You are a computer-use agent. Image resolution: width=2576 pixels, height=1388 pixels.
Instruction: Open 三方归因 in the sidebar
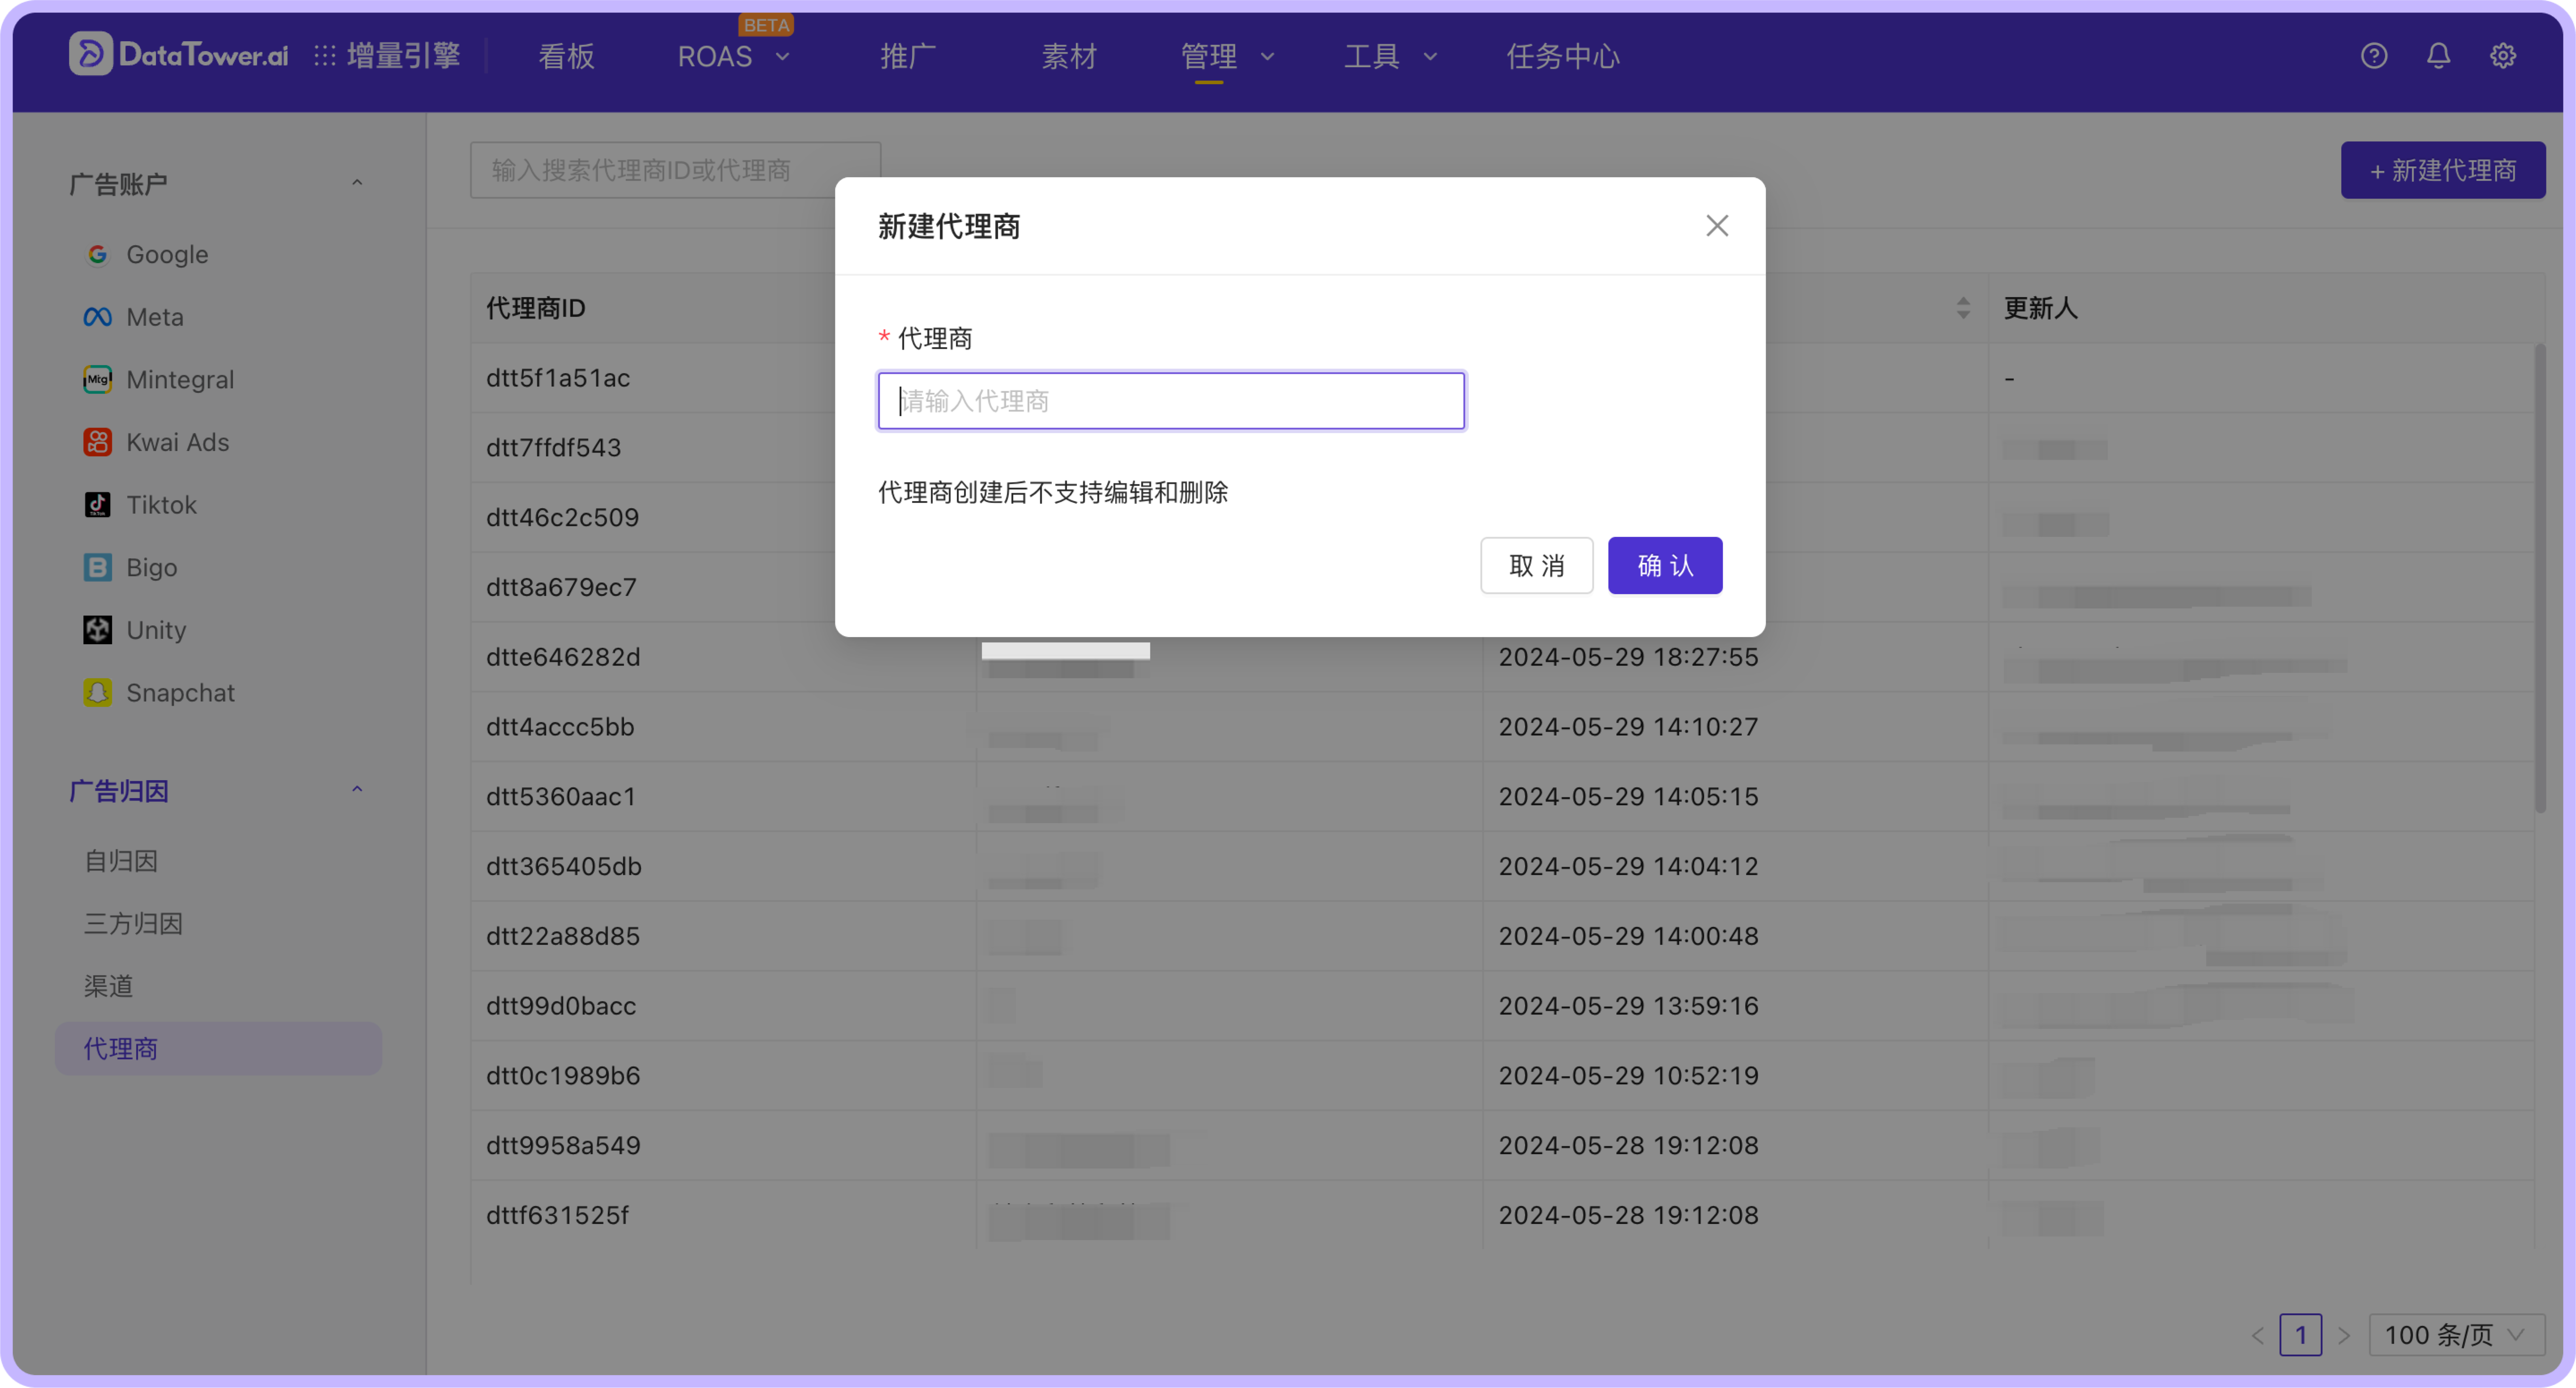pos(133,924)
